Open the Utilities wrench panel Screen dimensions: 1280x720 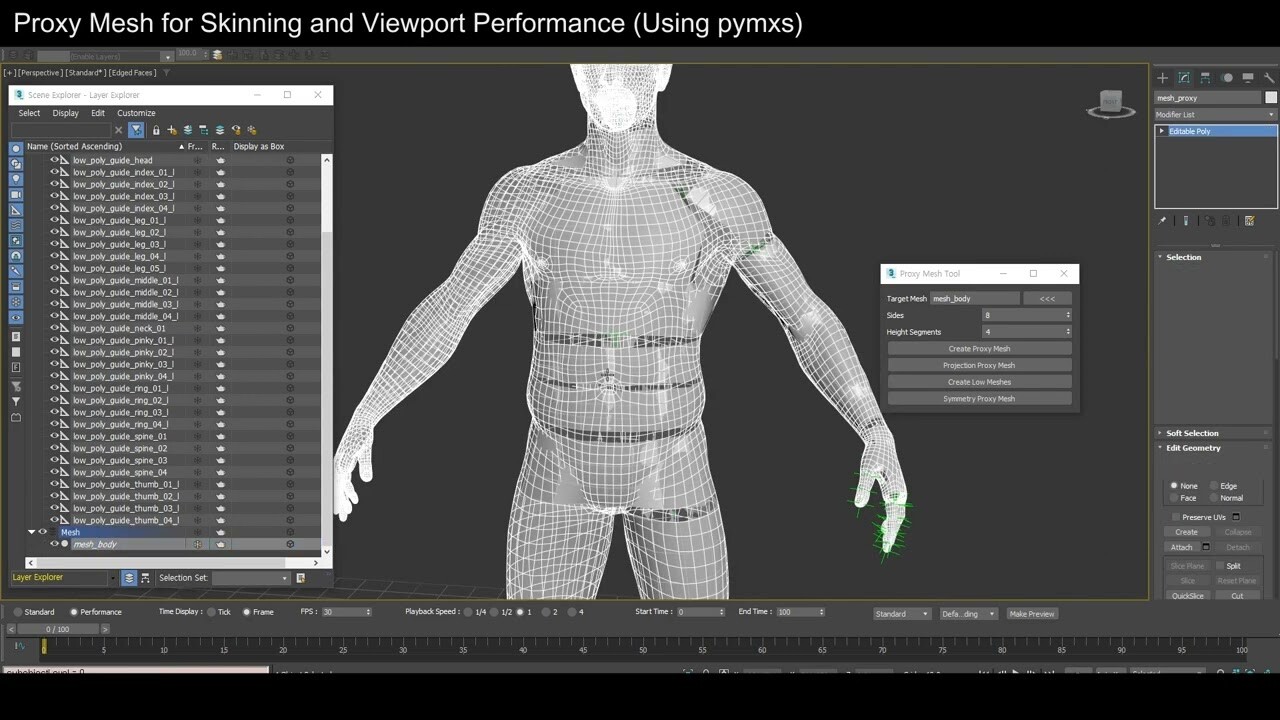pos(1270,78)
